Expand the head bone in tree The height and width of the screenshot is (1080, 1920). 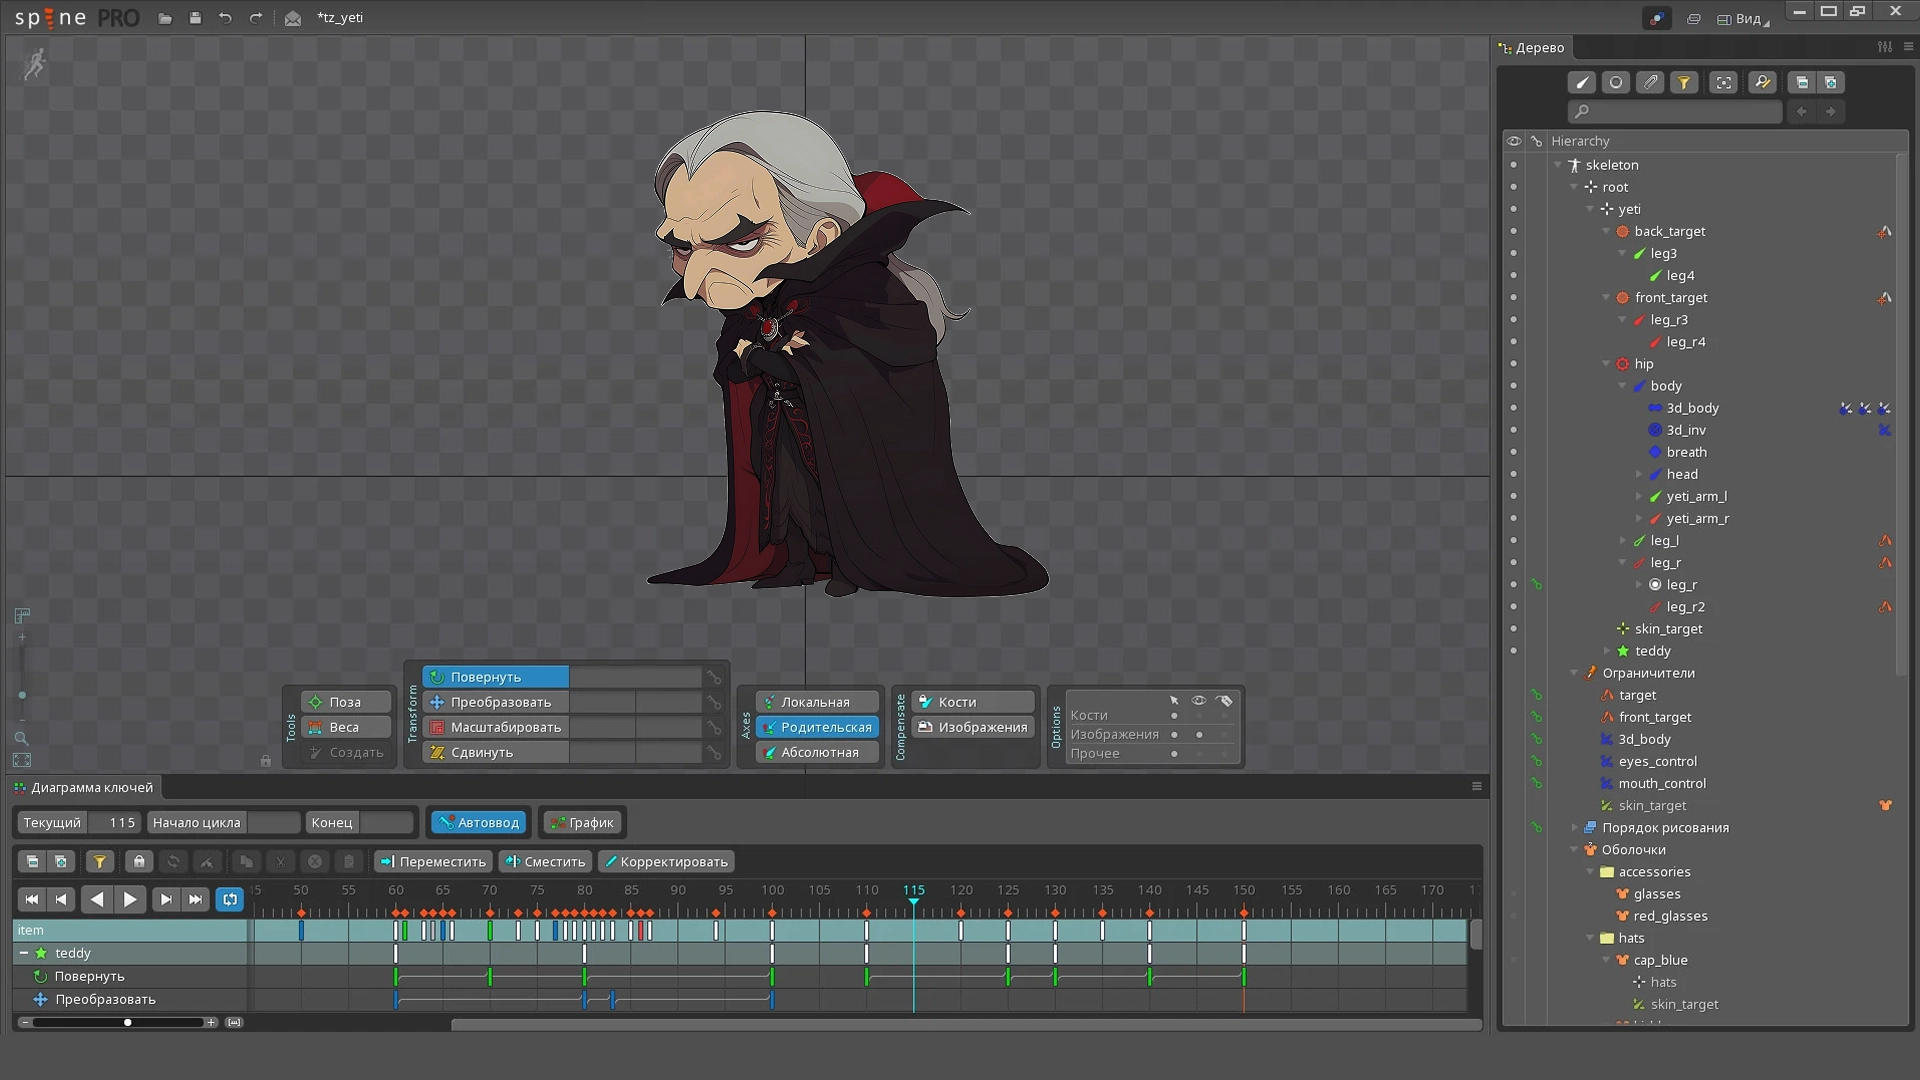[x=1638, y=474]
